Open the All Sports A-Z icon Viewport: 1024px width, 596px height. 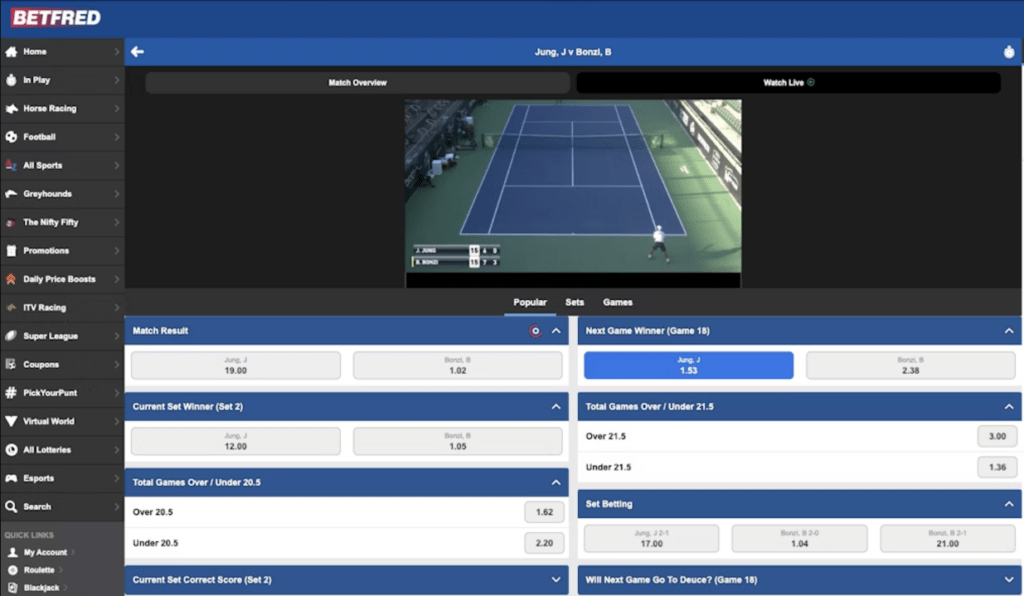(11, 165)
